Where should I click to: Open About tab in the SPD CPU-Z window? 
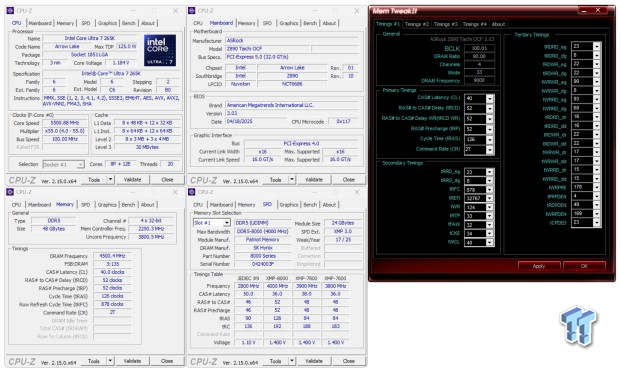(x=329, y=205)
